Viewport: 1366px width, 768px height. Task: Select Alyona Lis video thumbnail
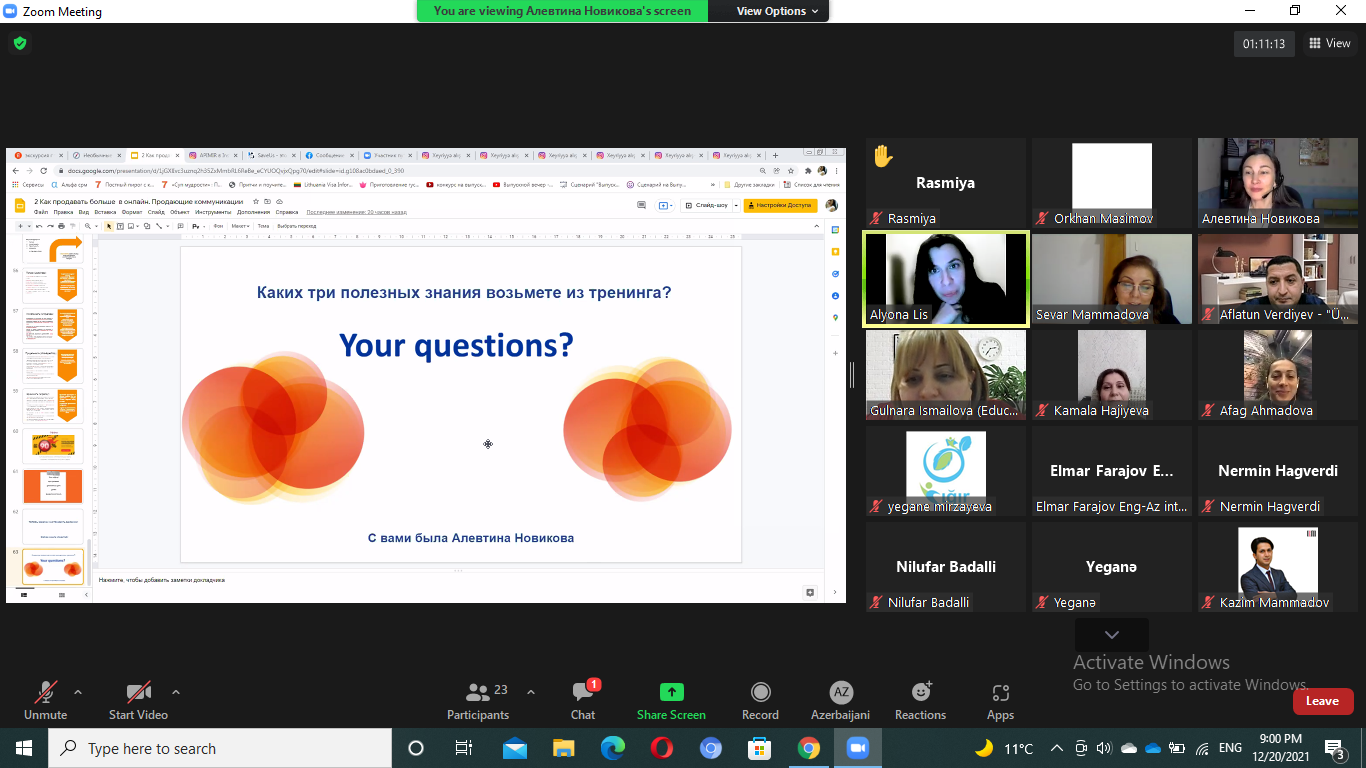[x=946, y=279]
